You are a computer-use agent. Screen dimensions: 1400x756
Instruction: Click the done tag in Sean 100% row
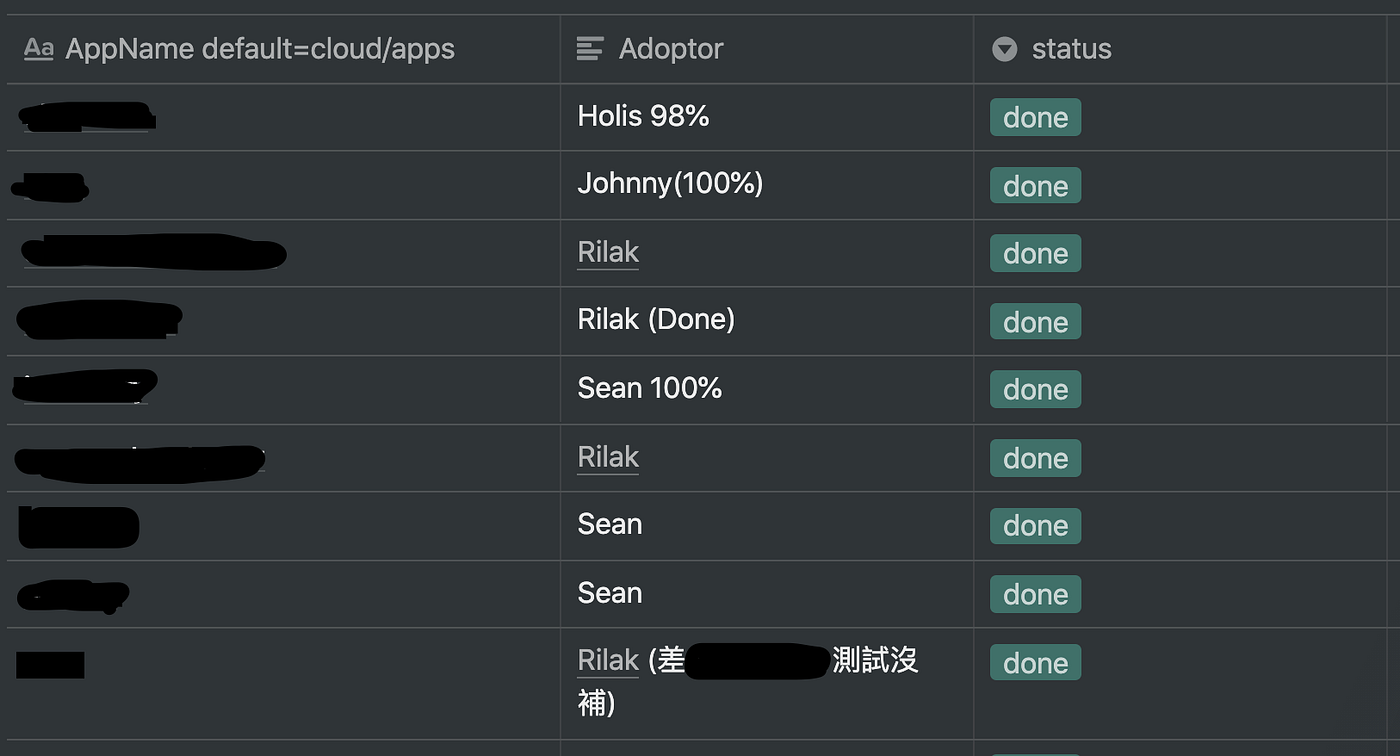tap(1035, 390)
